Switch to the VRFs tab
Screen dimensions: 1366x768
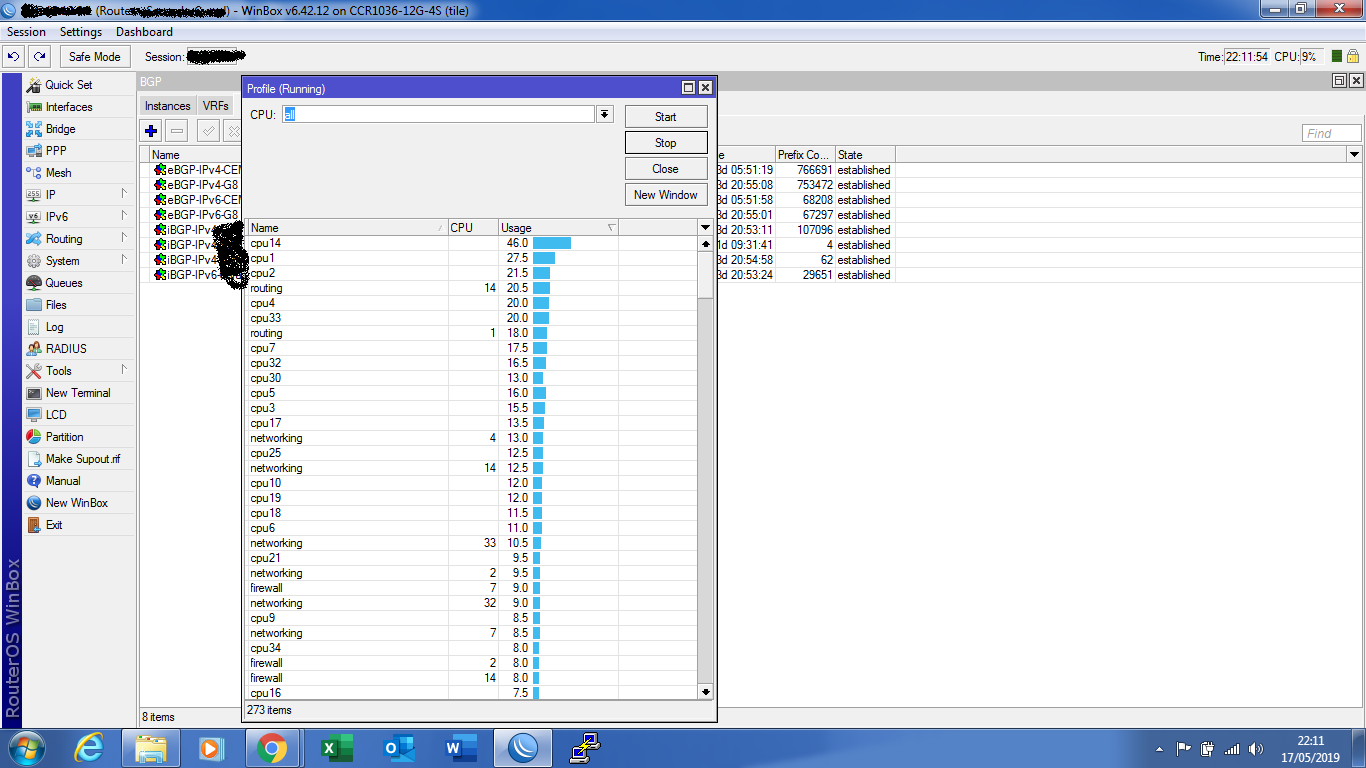point(215,106)
